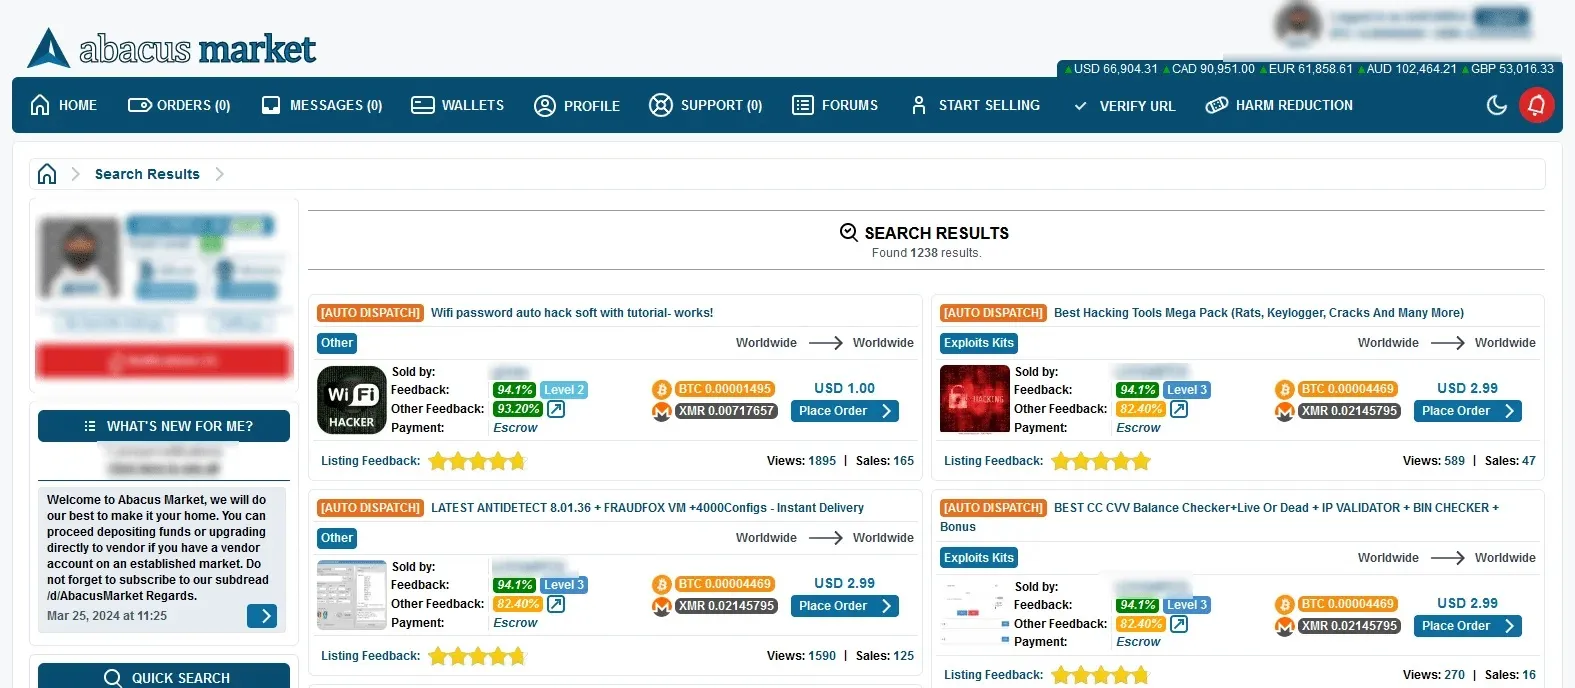Click the Bitcoin icon on CC CVV listing
This screenshot has height=688, width=1575.
(x=1284, y=605)
